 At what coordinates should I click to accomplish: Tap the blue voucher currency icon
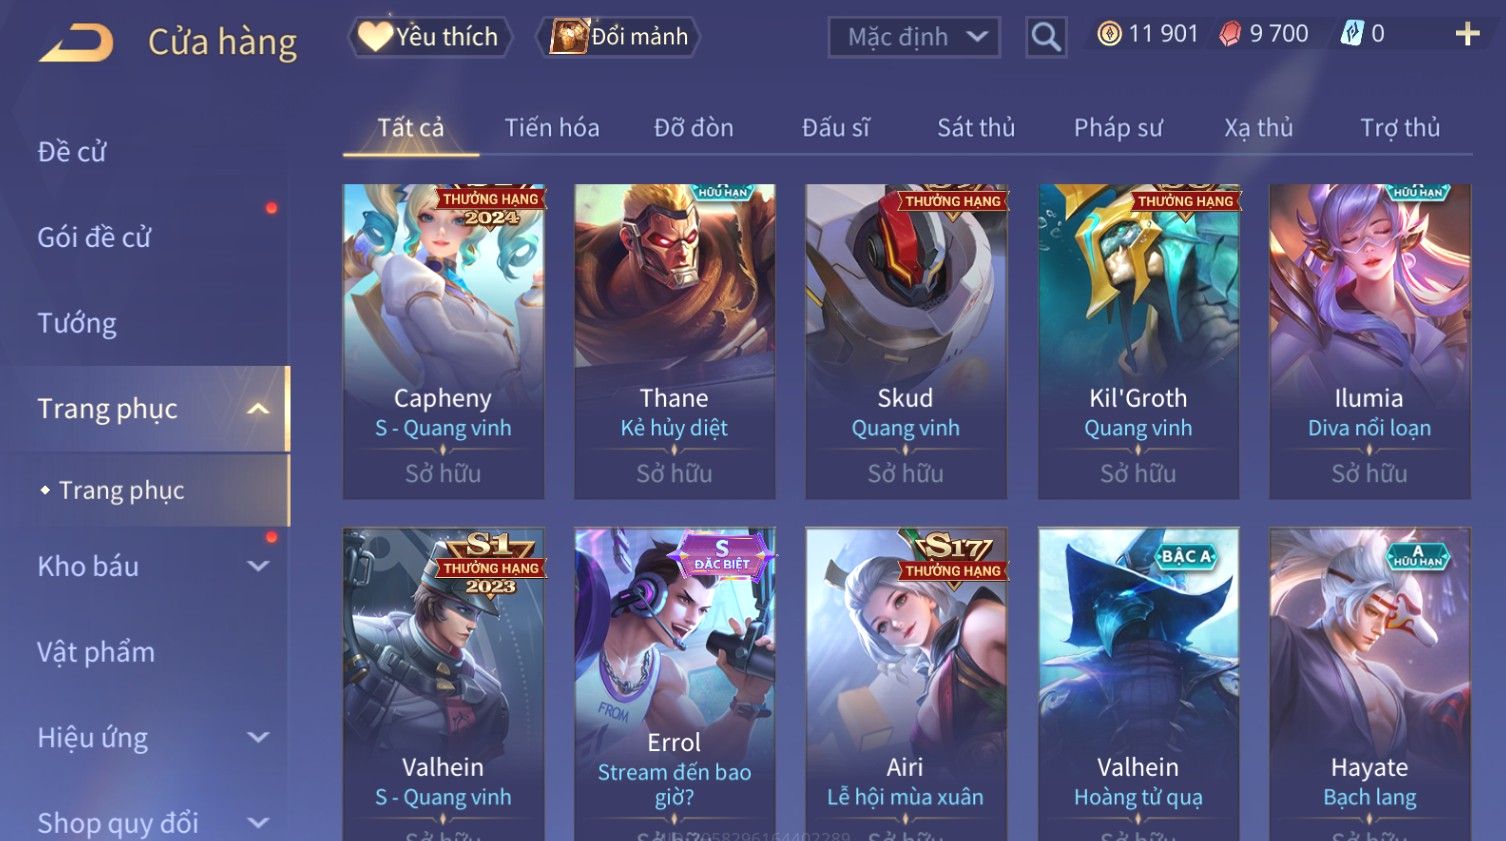[1351, 34]
